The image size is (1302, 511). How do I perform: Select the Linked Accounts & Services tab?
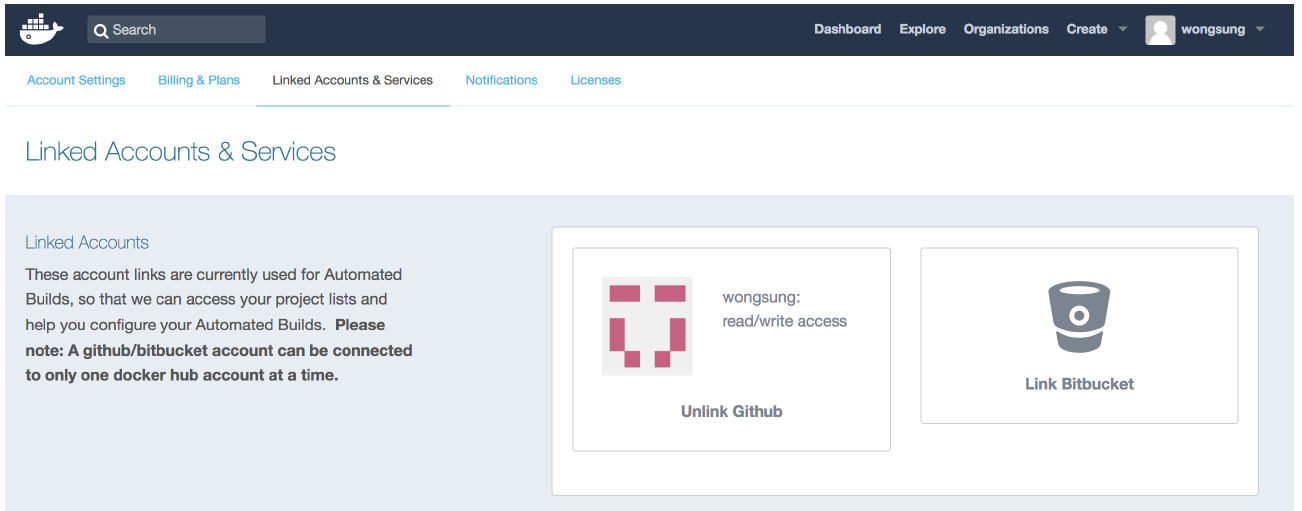352,80
